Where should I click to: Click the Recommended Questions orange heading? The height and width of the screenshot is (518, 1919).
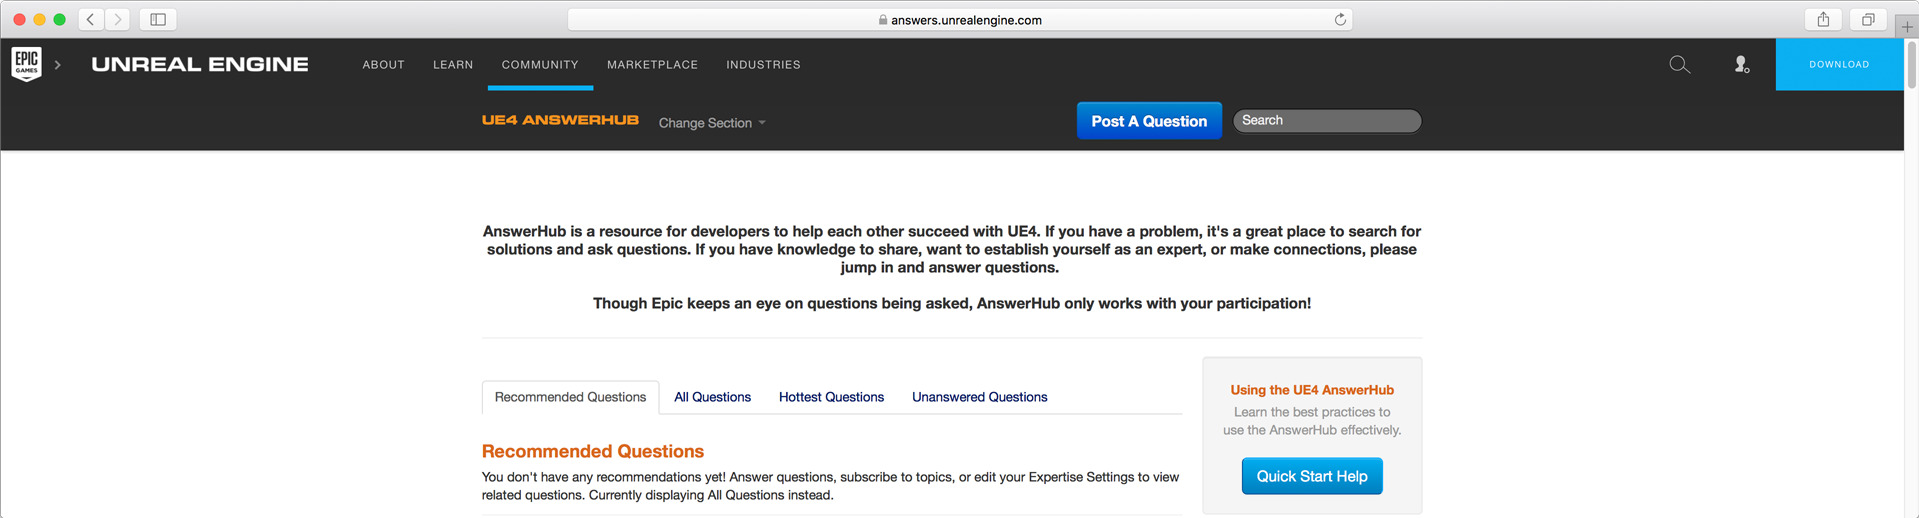tap(593, 451)
